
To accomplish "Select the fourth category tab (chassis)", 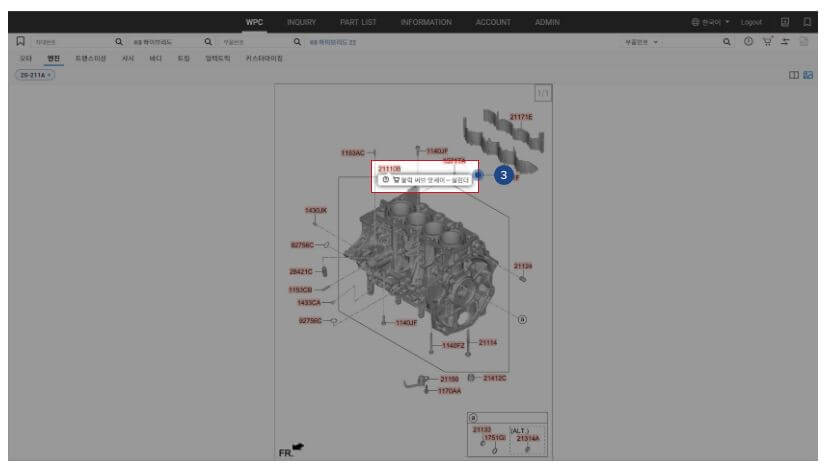I will pos(128,59).
